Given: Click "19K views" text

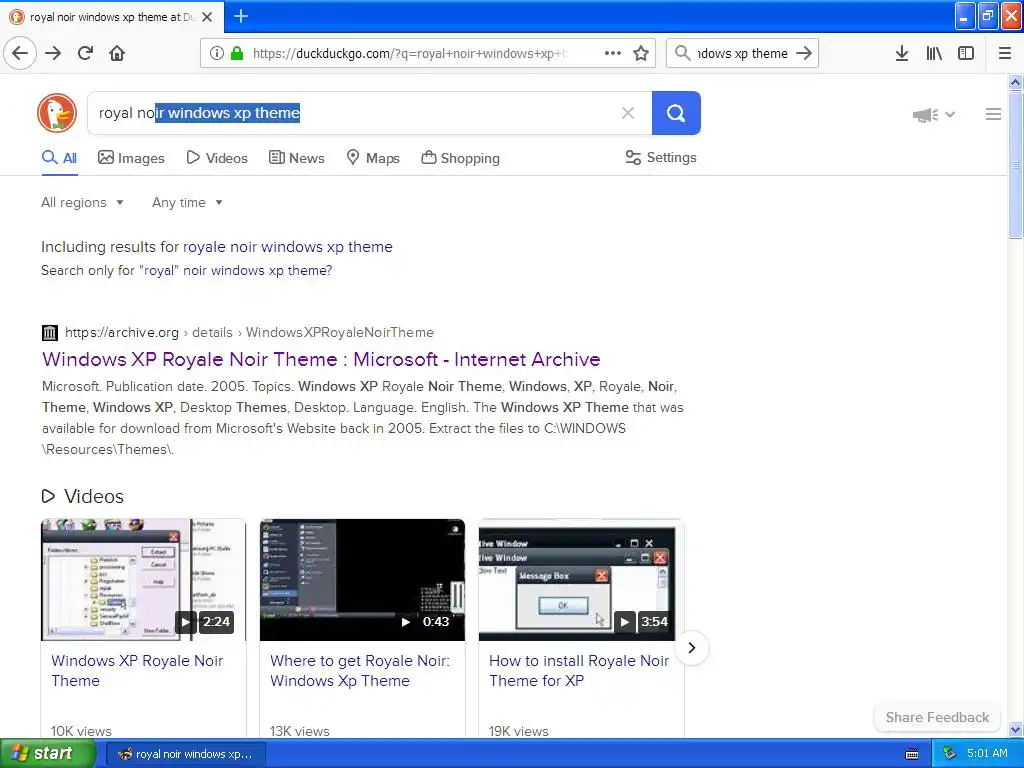Looking at the screenshot, I should 519,731.
